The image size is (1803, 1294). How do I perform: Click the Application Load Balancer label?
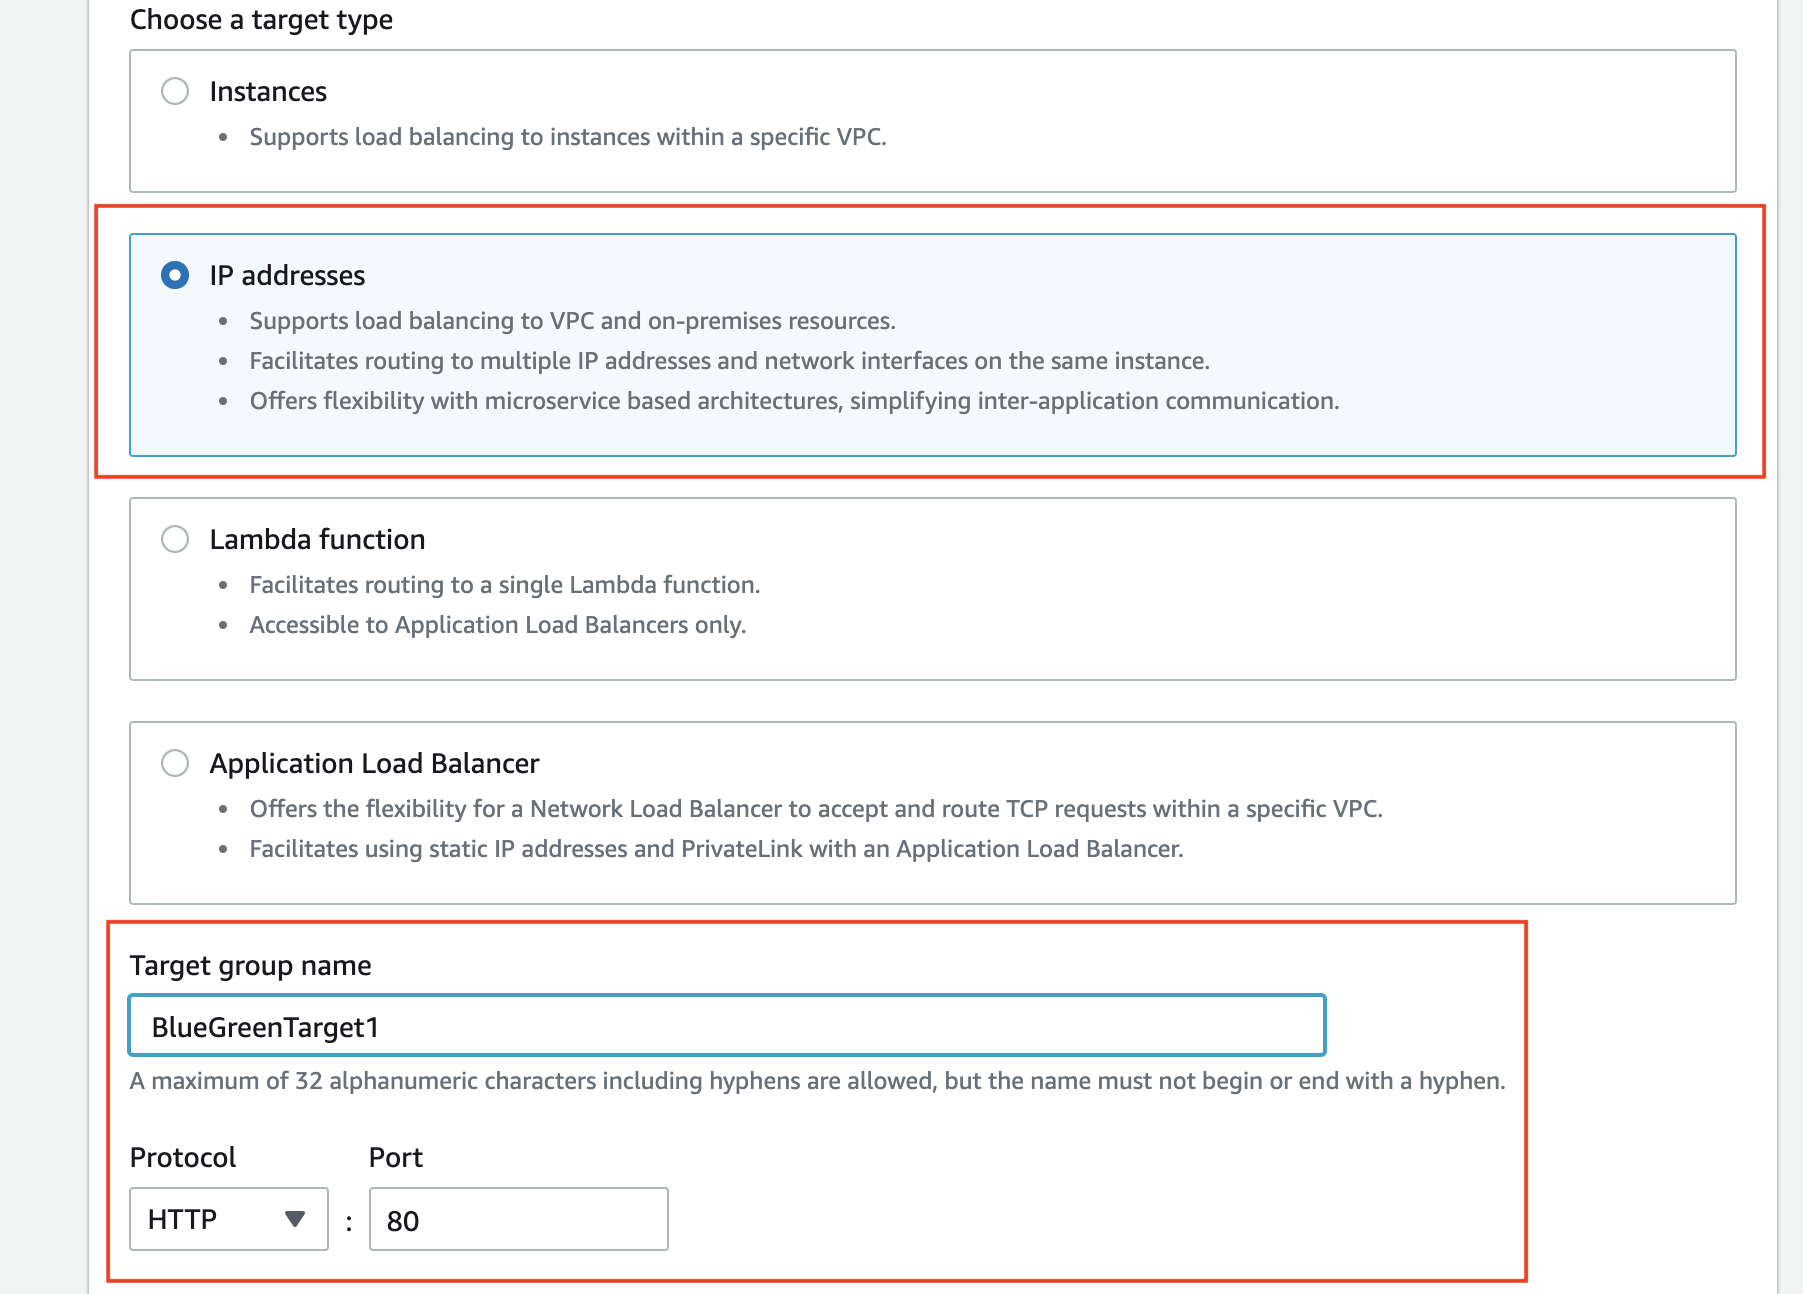(374, 762)
